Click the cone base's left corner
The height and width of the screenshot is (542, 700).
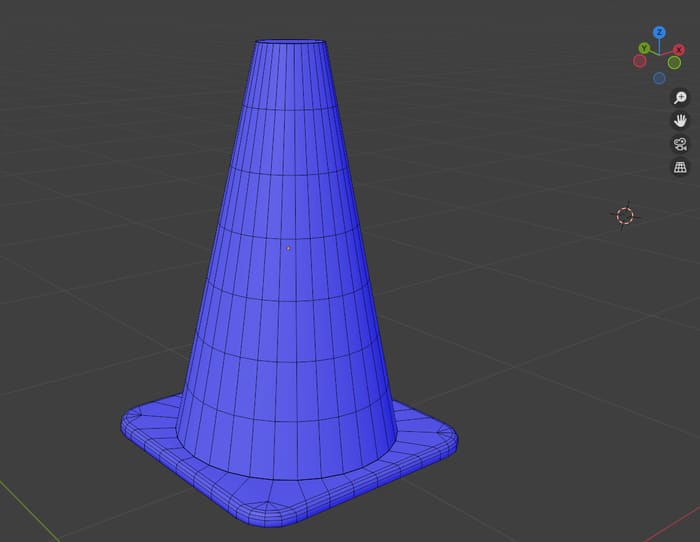tap(130, 427)
